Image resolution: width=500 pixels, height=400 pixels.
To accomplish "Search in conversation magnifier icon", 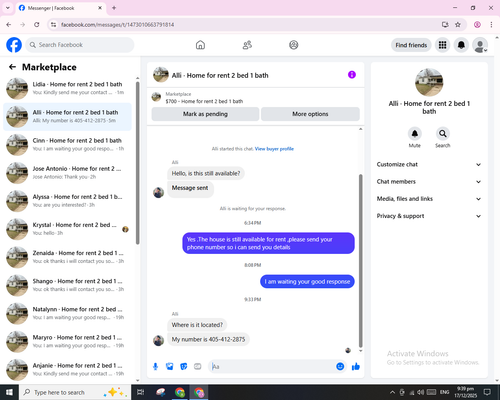I will [443, 134].
